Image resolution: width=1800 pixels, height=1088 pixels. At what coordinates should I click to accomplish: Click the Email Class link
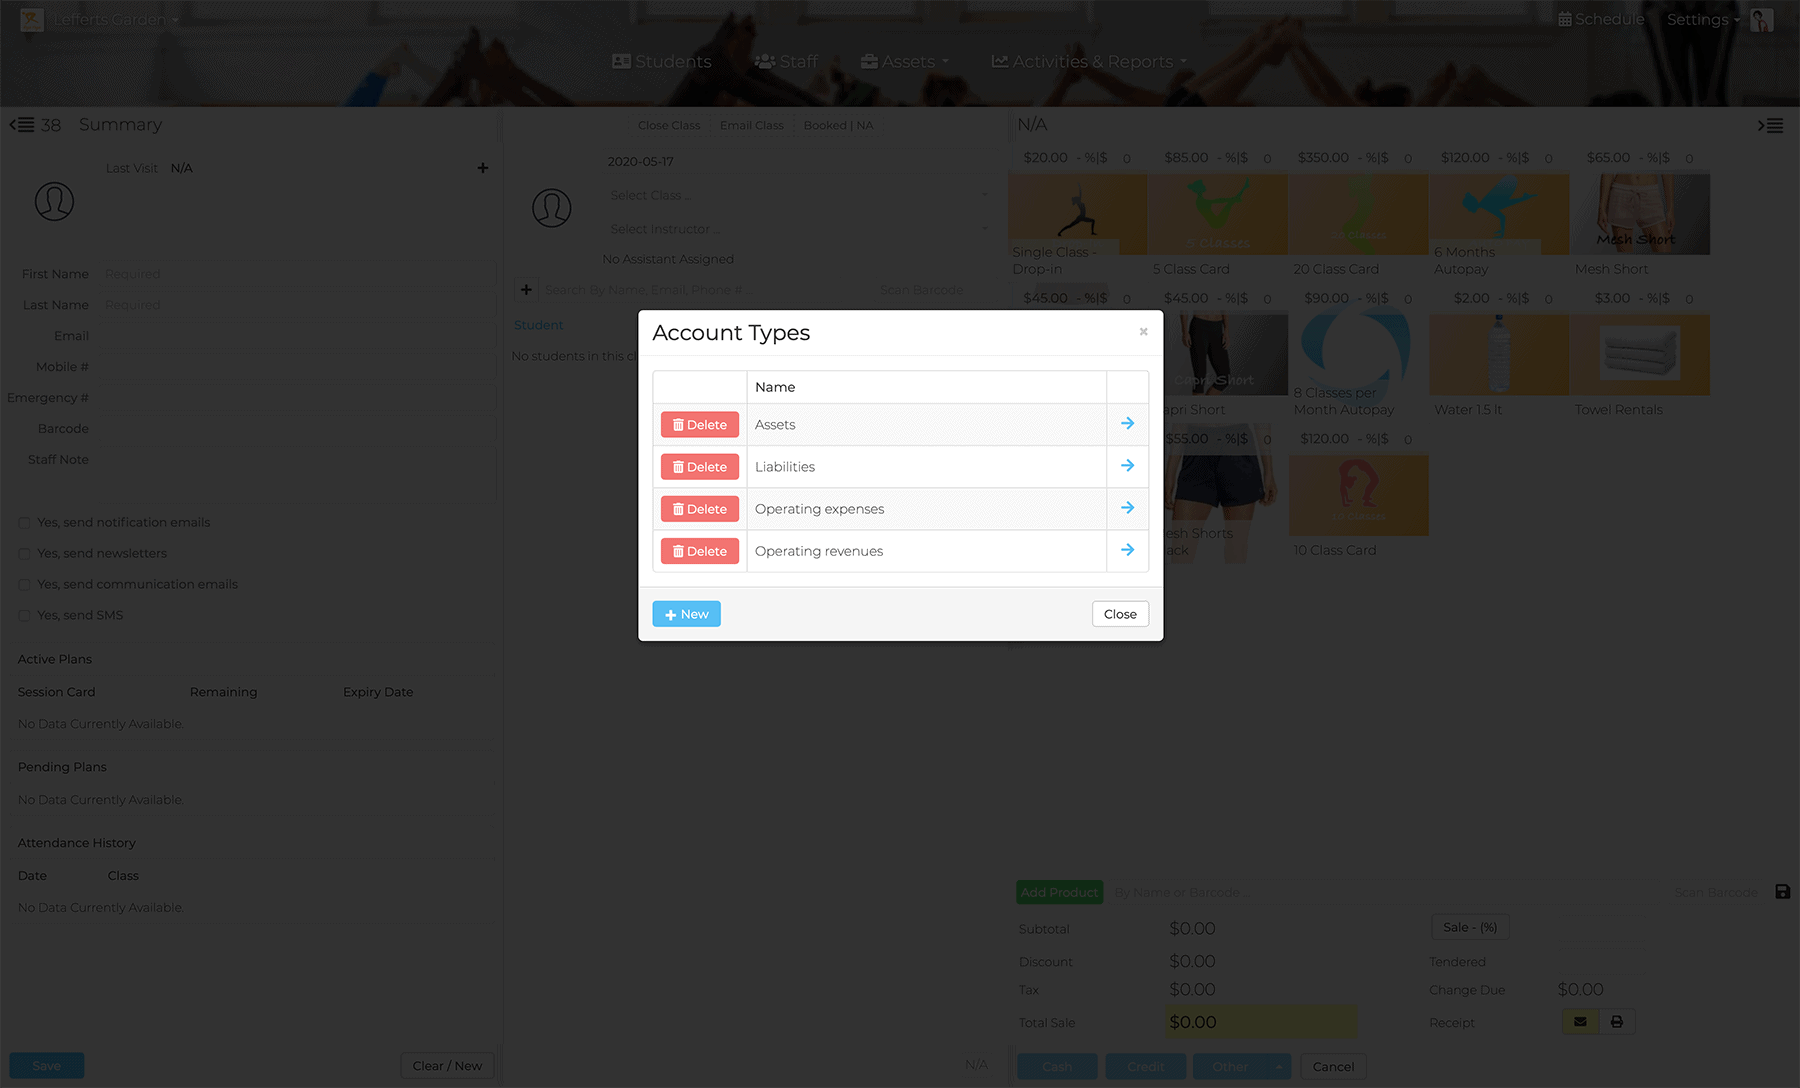[x=752, y=126]
